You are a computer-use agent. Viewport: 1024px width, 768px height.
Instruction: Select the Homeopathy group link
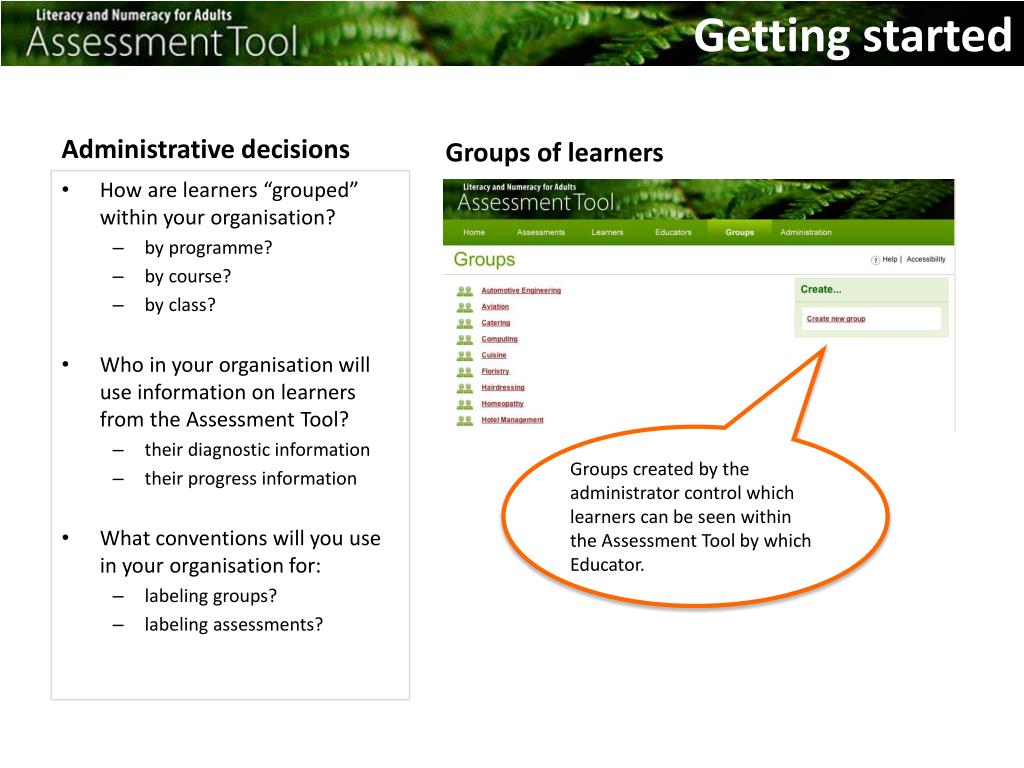click(x=502, y=404)
